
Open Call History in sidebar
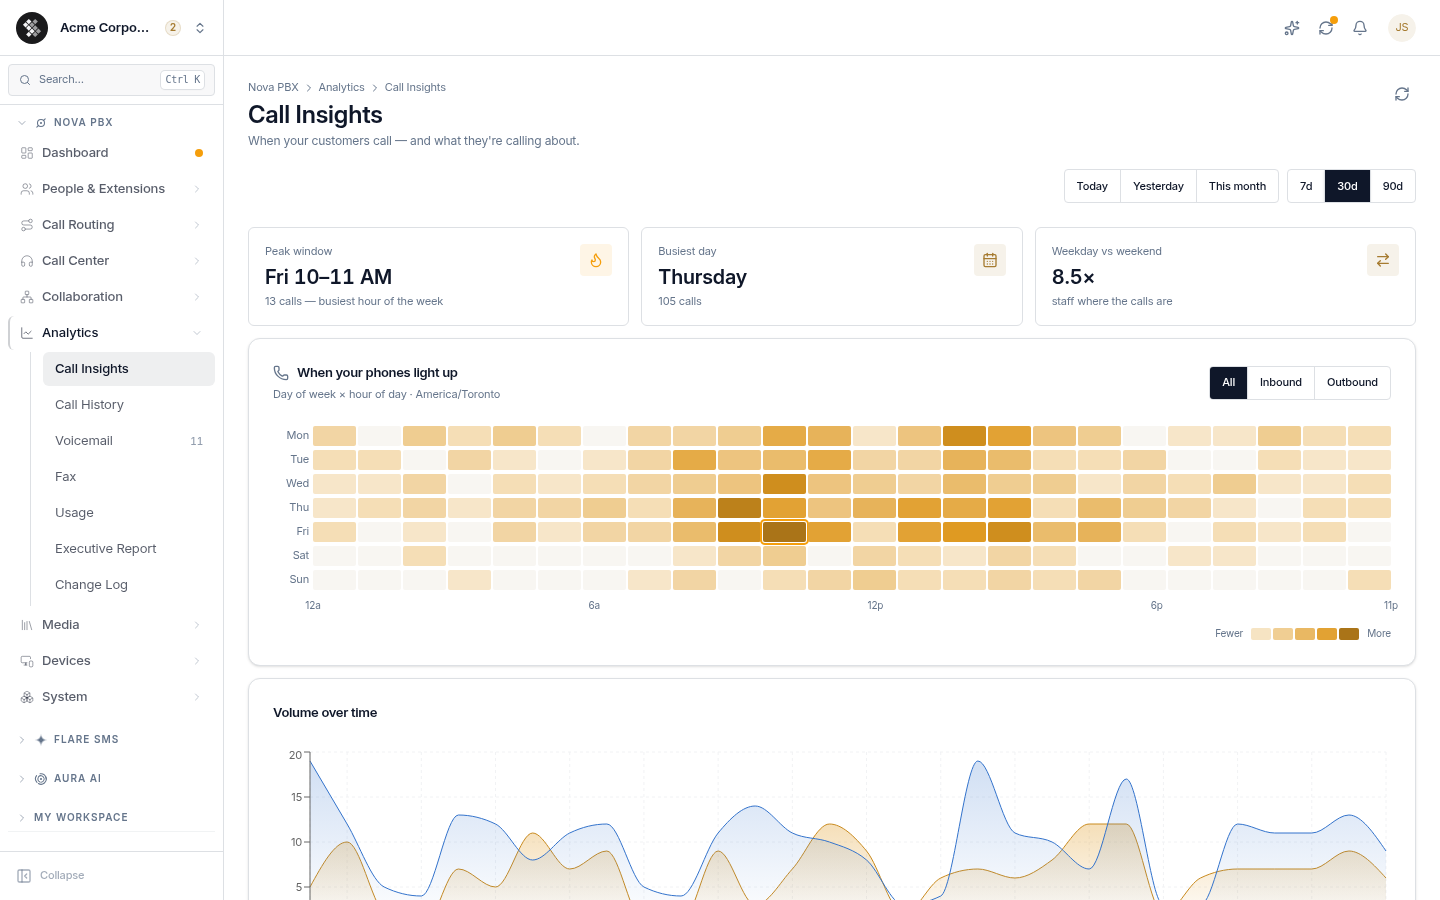click(x=129, y=405)
